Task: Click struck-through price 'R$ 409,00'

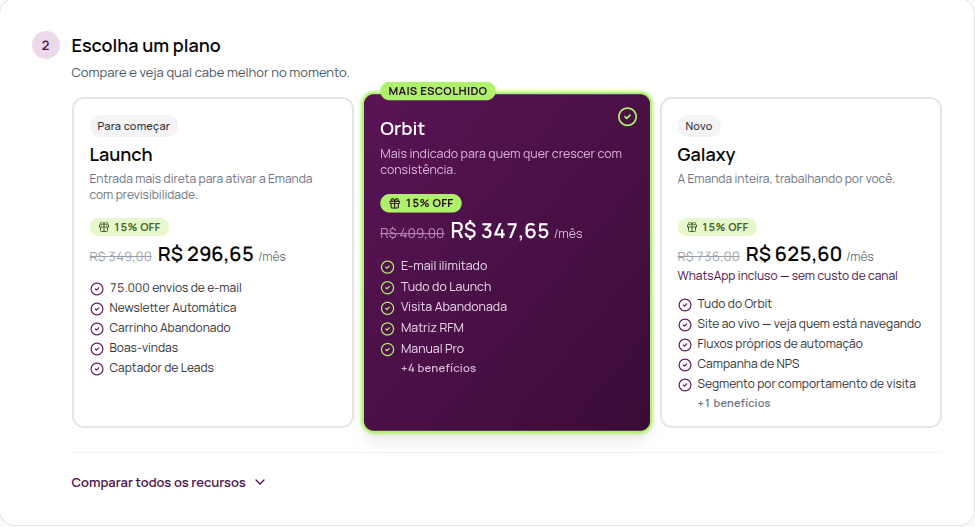Action: [x=412, y=234]
